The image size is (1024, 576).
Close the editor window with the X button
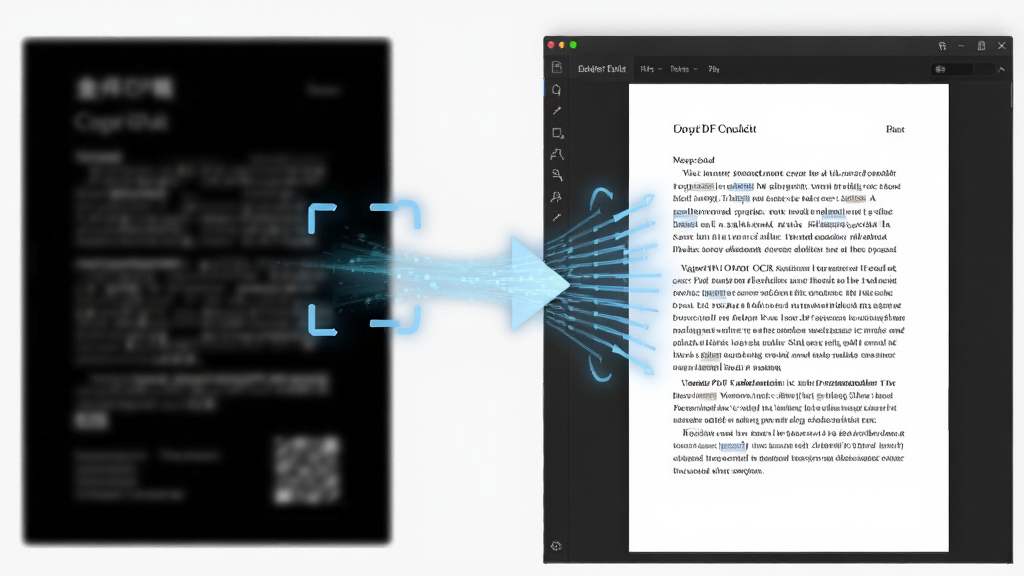(1001, 46)
